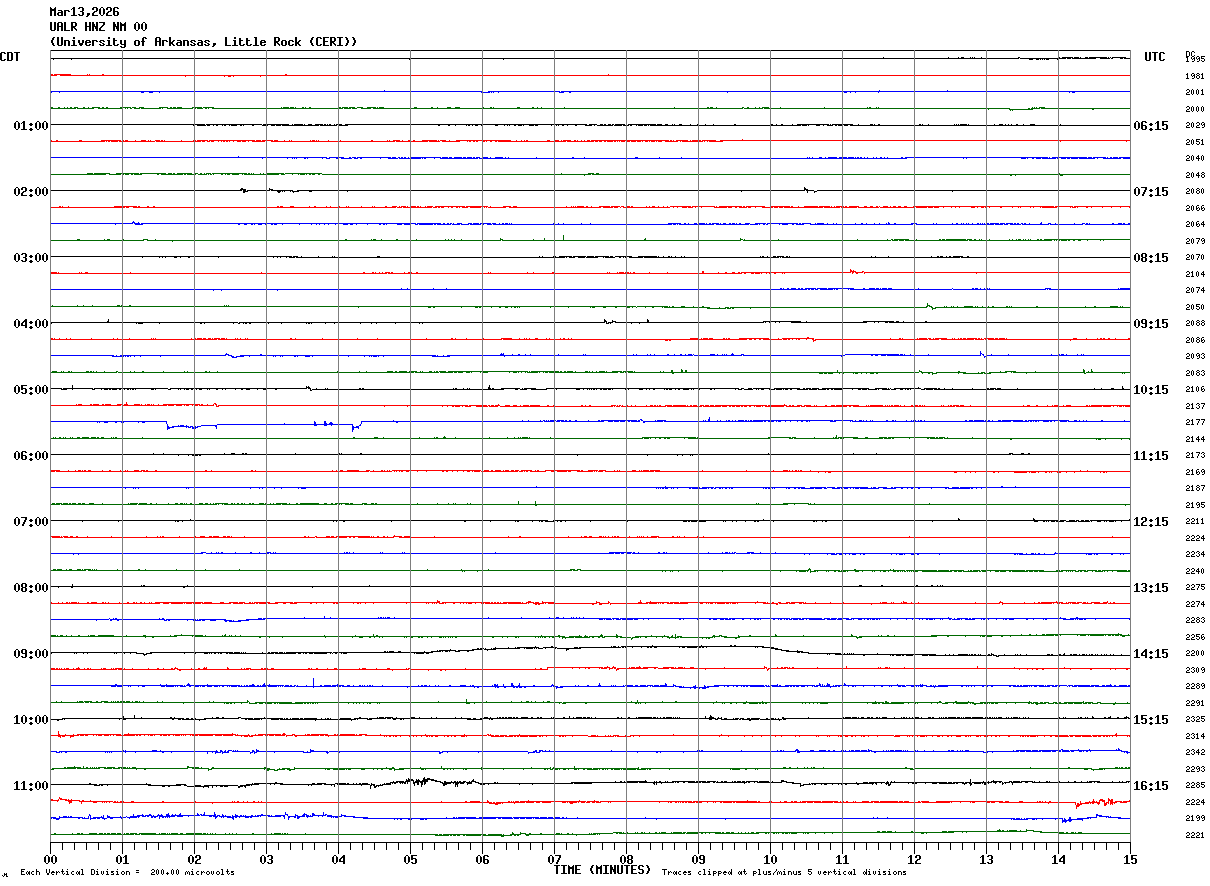Select the 04:00 CDT time label
Screen dimensions: 1210x886
point(31,324)
